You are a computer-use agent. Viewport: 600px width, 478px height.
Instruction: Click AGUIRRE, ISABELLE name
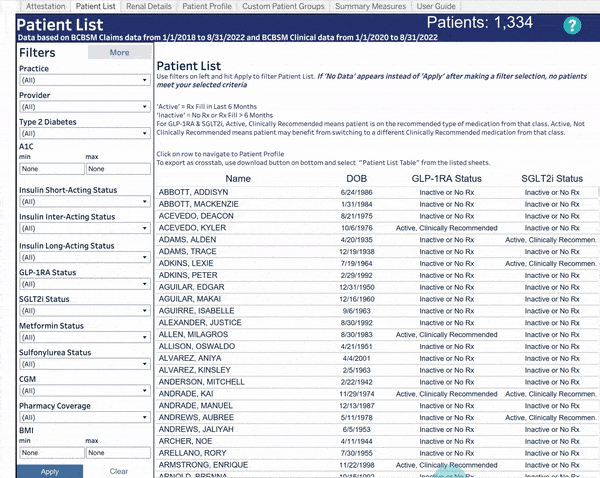click(x=196, y=311)
